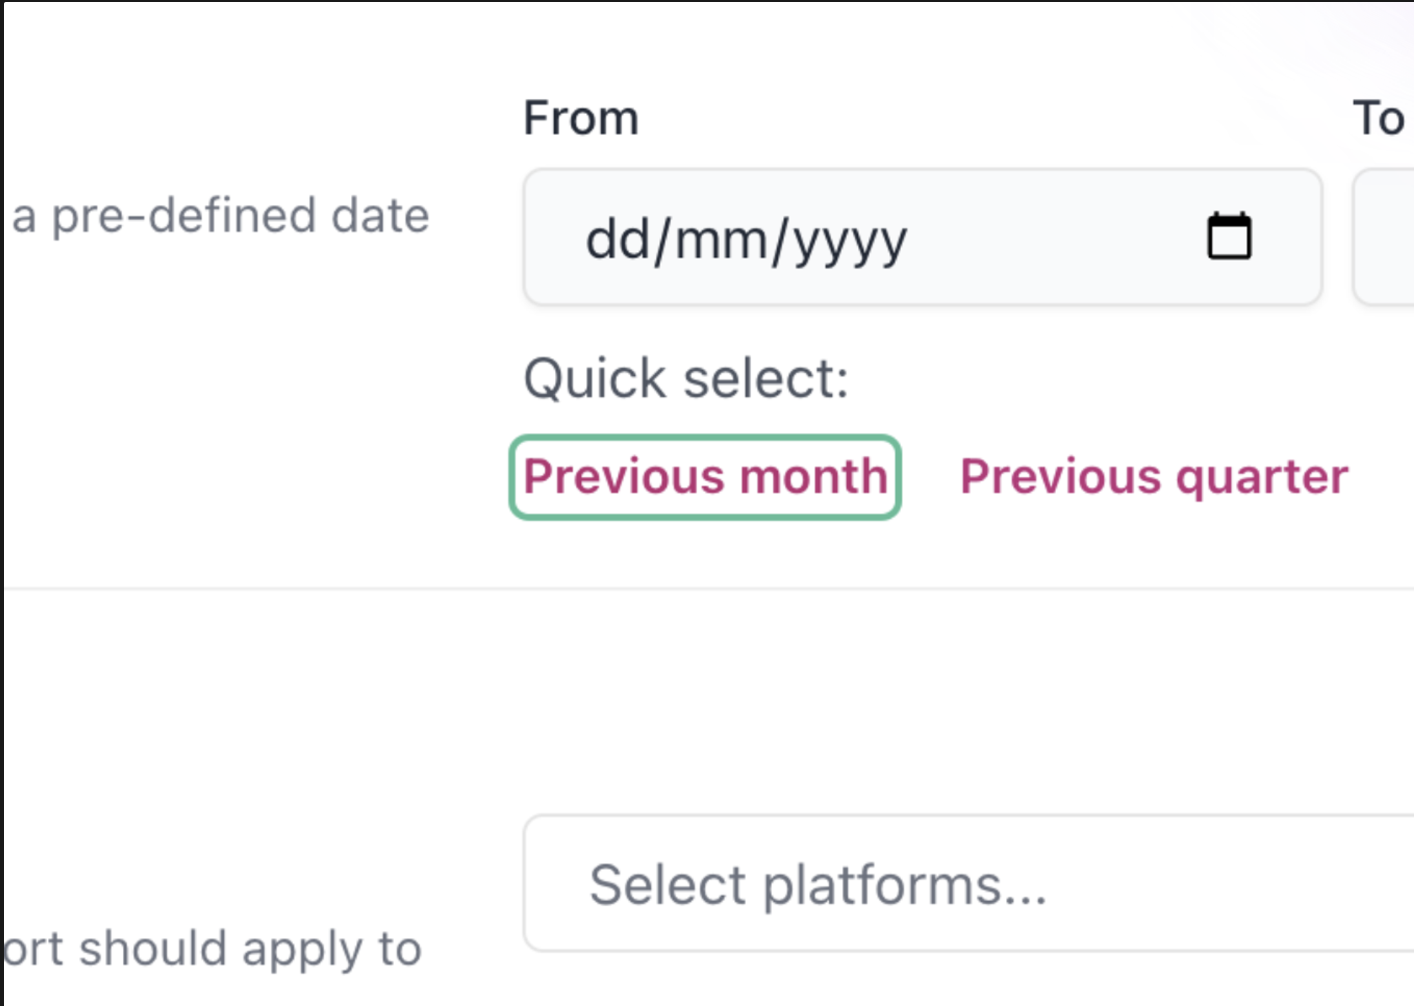Open the Select platforms dropdown
Screen dimensions: 1414x1006
(x=968, y=883)
